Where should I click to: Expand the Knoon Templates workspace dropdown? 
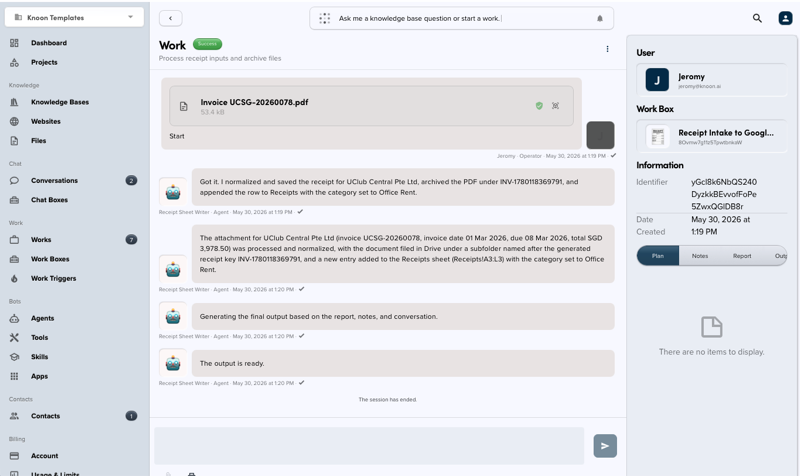(x=74, y=17)
